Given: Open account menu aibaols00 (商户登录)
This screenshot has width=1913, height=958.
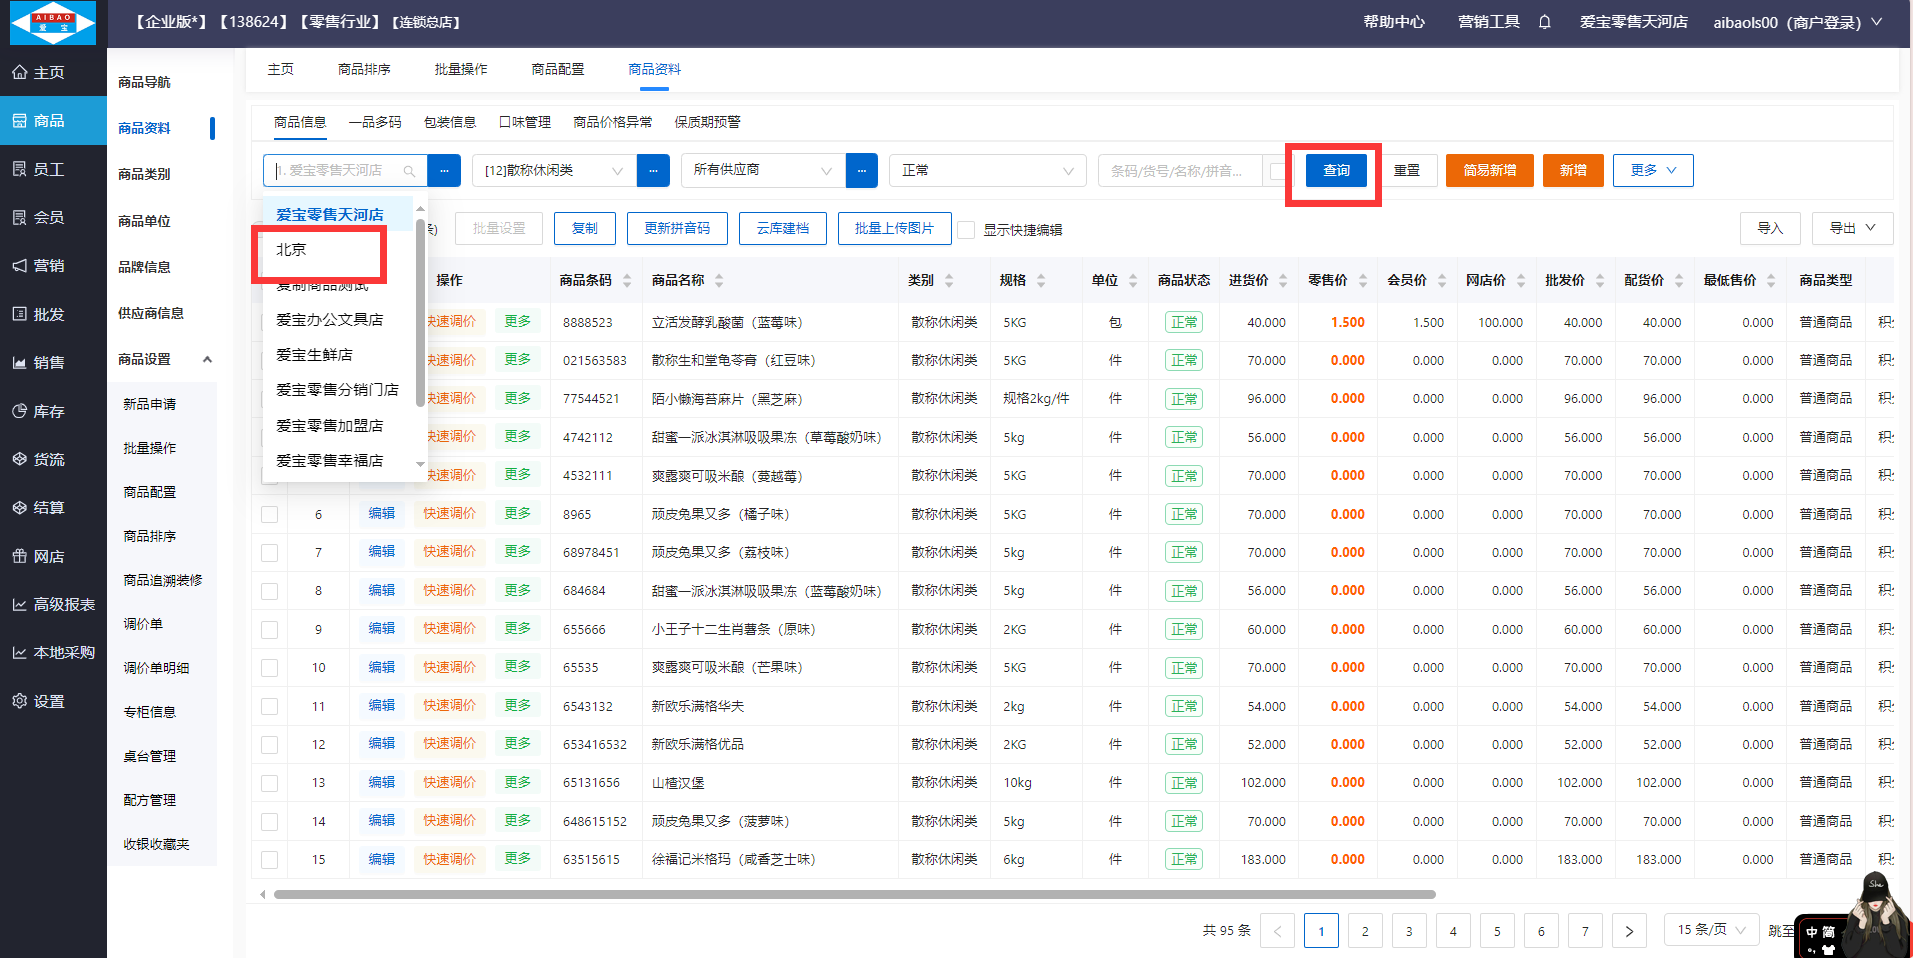Looking at the screenshot, I should [1797, 22].
